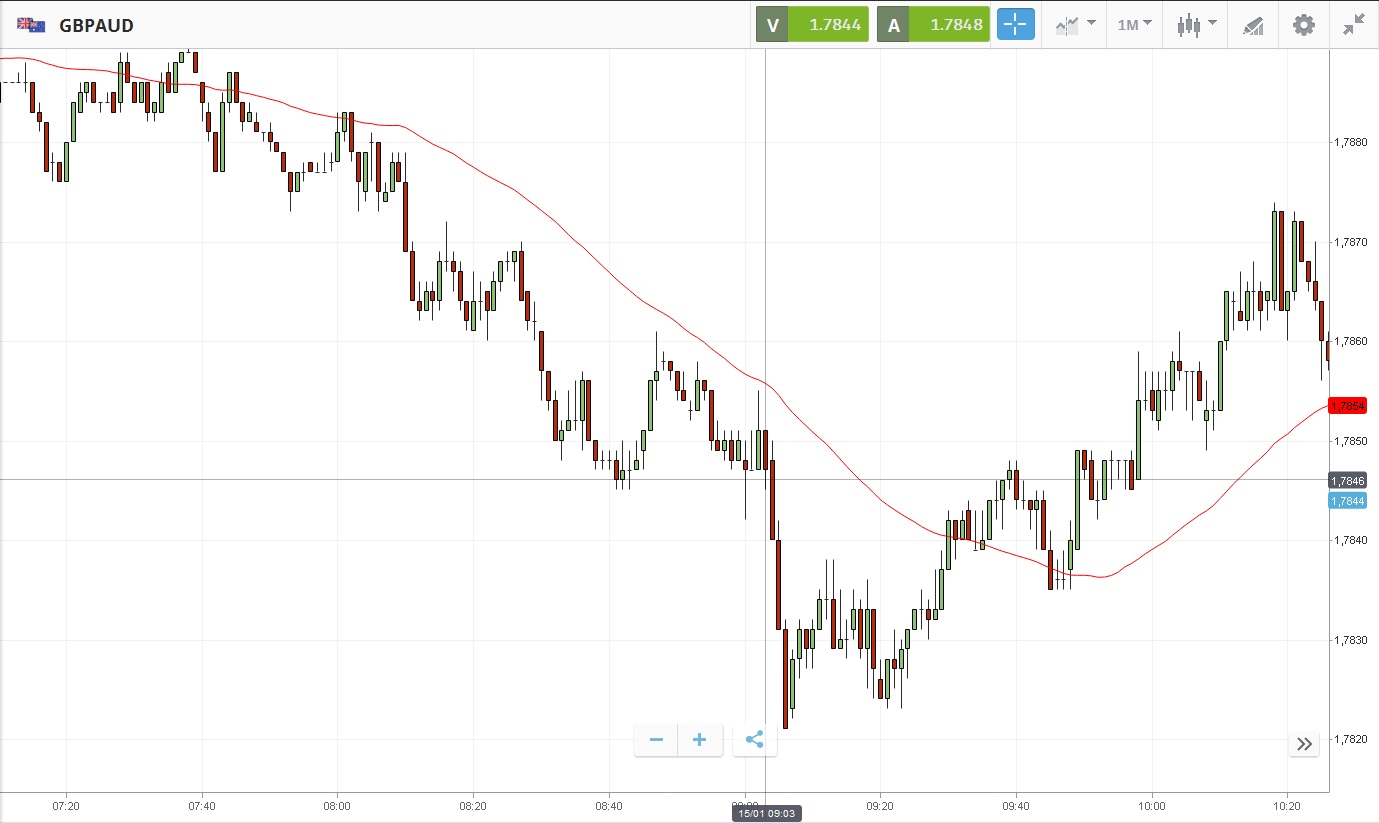The height and width of the screenshot is (823, 1379).
Task: Click the red 1.7854 moving average price label
Action: pos(1347,405)
